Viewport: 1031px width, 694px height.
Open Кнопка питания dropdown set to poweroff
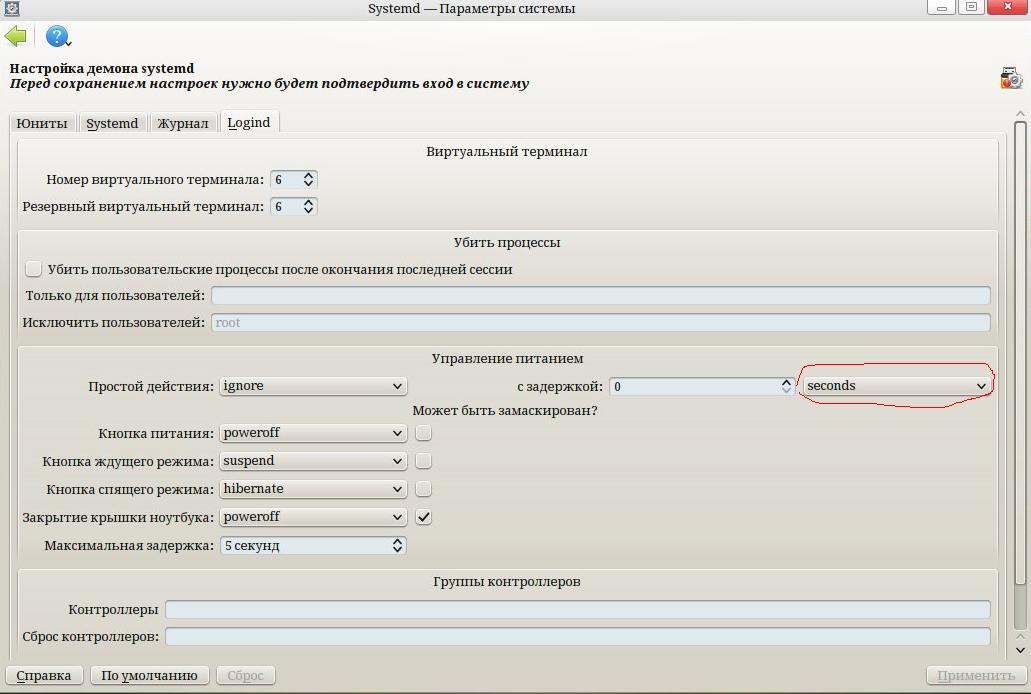(313, 433)
